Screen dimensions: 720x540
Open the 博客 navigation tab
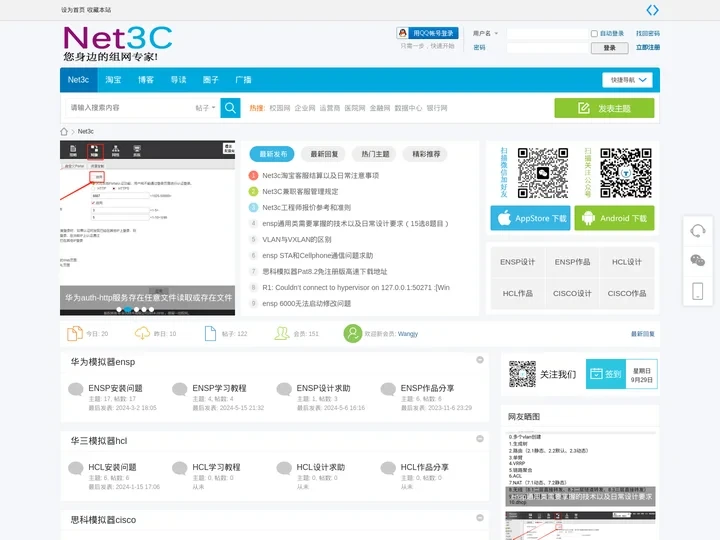point(146,80)
